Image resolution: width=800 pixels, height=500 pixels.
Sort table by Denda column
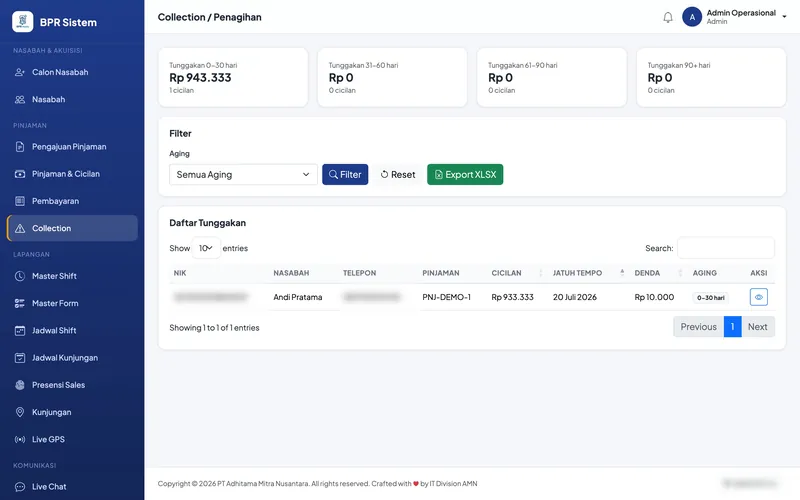coord(659,273)
